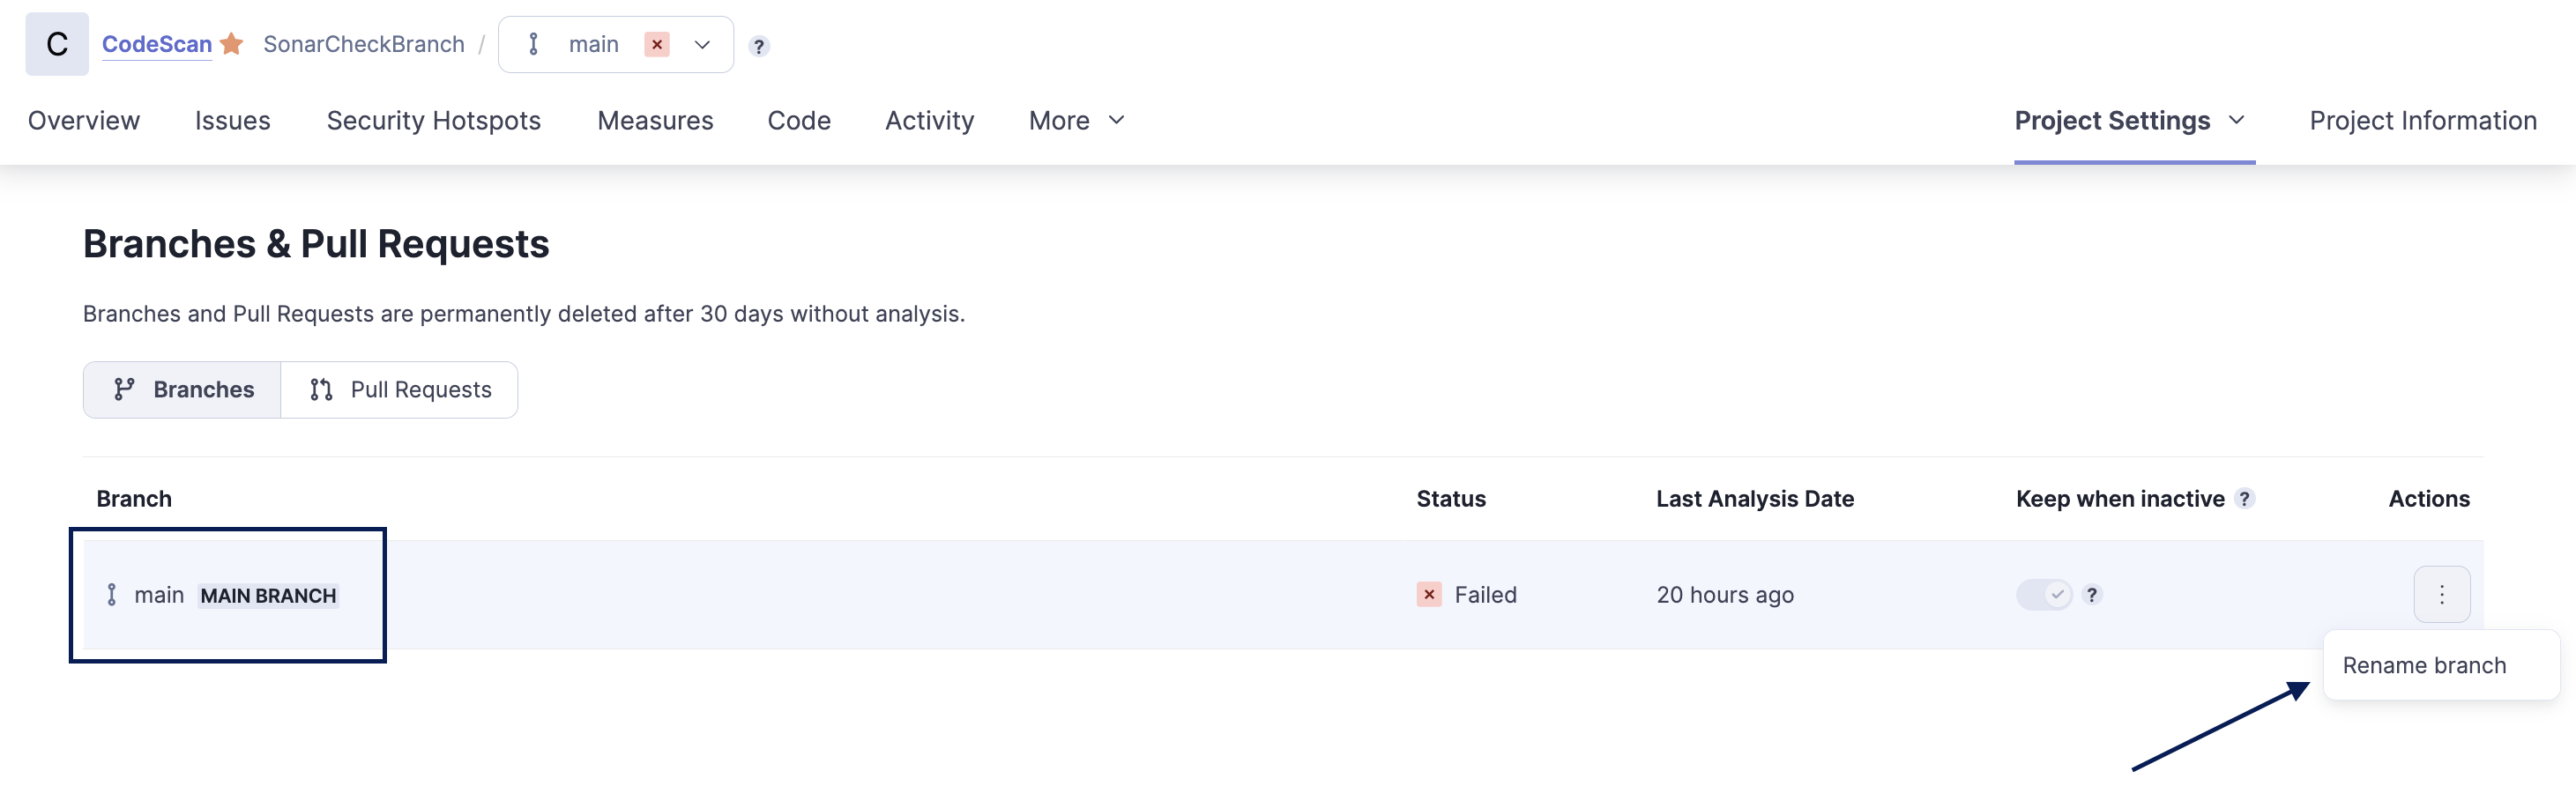The height and width of the screenshot is (786, 2576).
Task: Click the red Failed status icon in table
Action: click(1429, 594)
